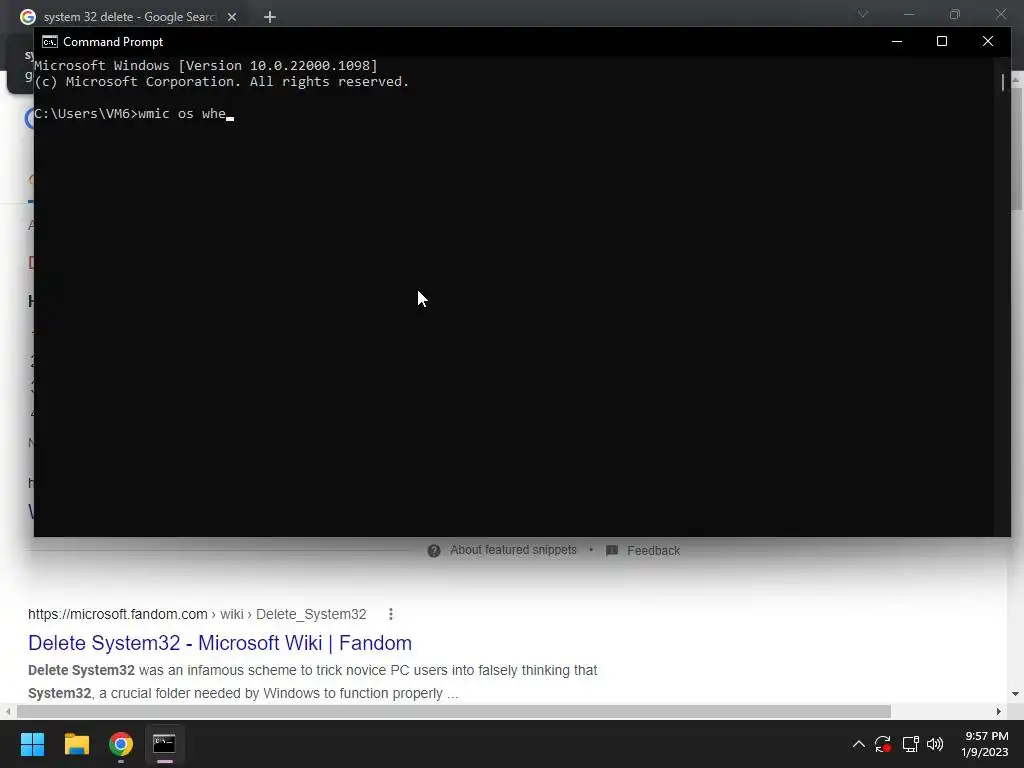Click the page scrollbar's down arrow in Chrome
The height and width of the screenshot is (768, 1024).
(1016, 694)
